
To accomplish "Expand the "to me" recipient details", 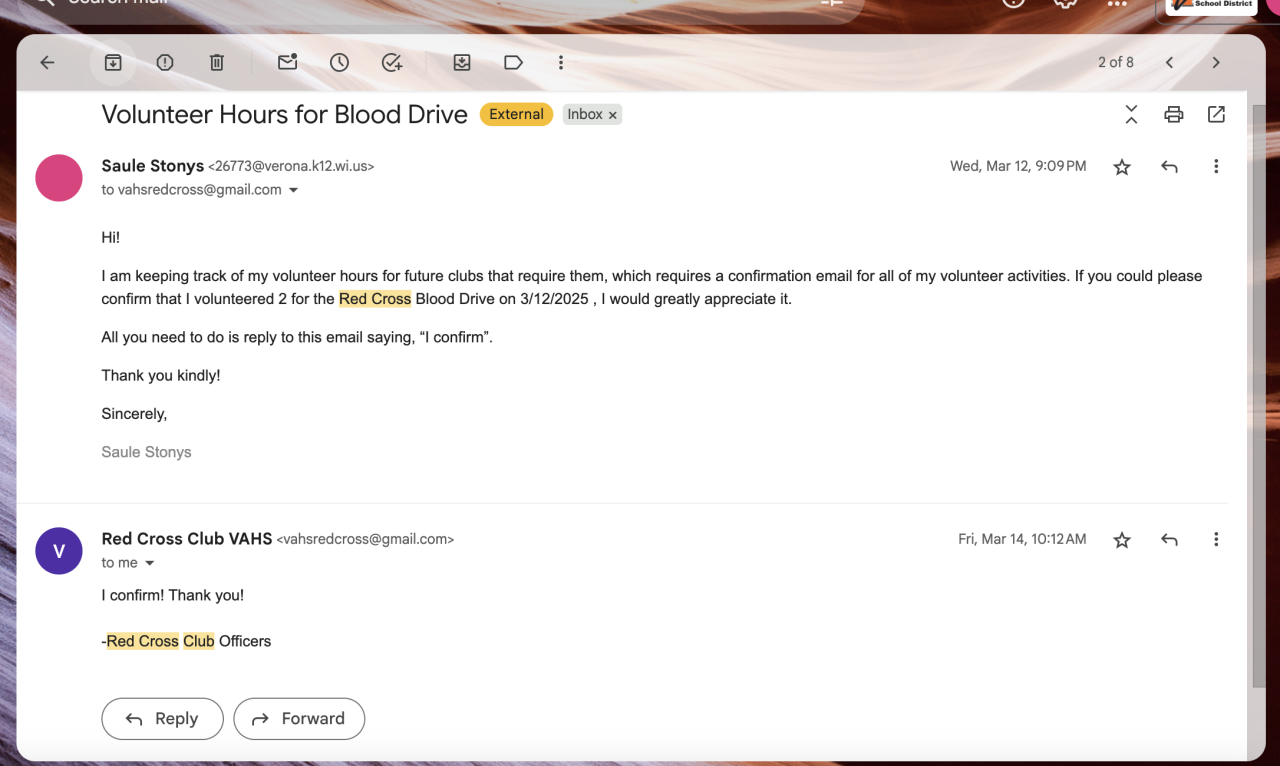I will point(150,563).
